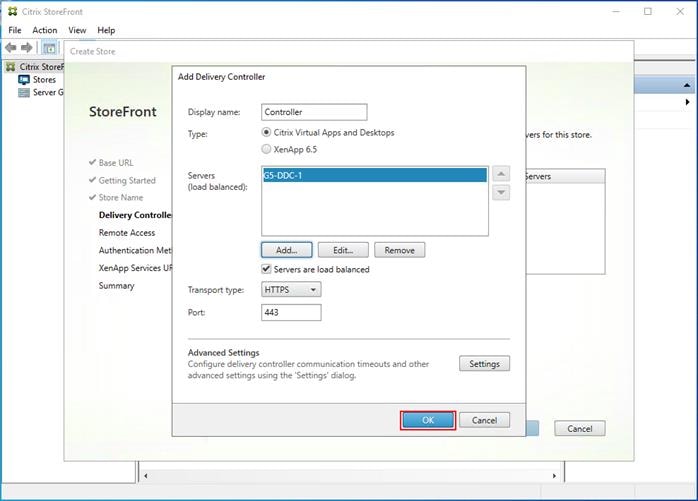Confirm with the OK button

(428, 420)
